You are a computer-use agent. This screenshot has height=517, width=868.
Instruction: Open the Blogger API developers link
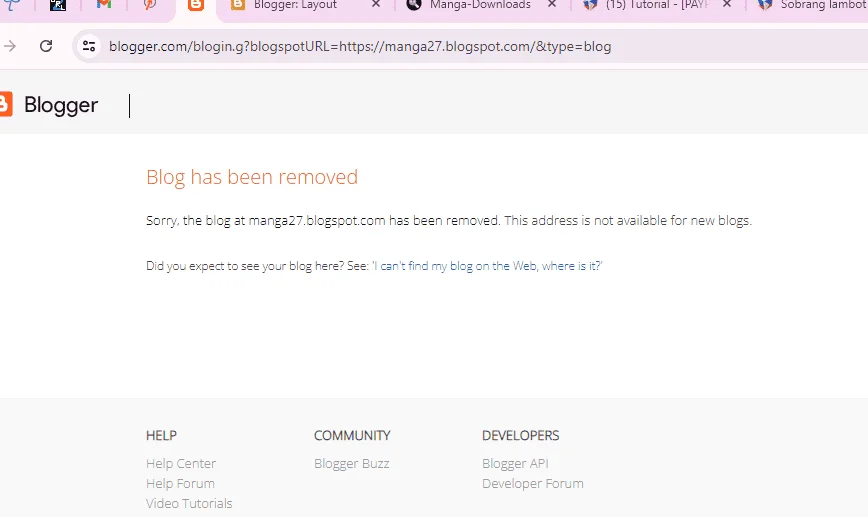coord(515,463)
